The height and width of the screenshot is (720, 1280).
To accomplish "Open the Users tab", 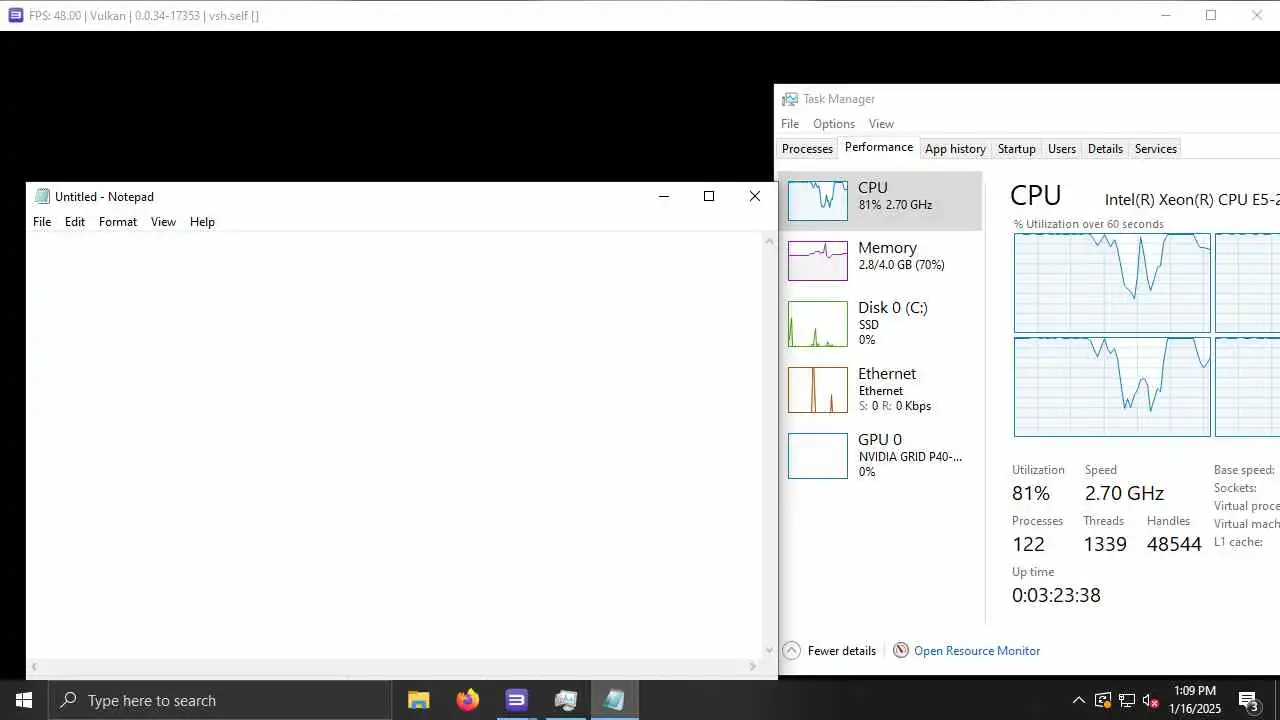I will (x=1062, y=149).
